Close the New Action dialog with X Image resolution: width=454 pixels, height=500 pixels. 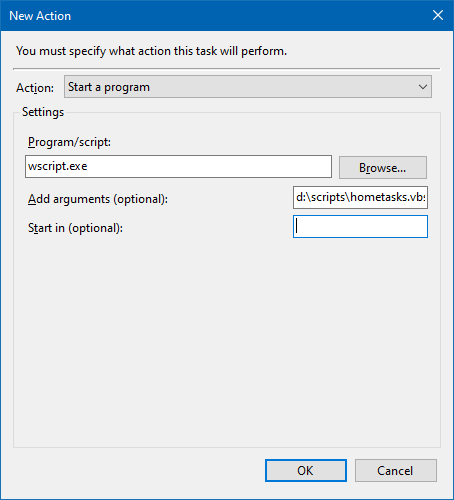[x=438, y=15]
